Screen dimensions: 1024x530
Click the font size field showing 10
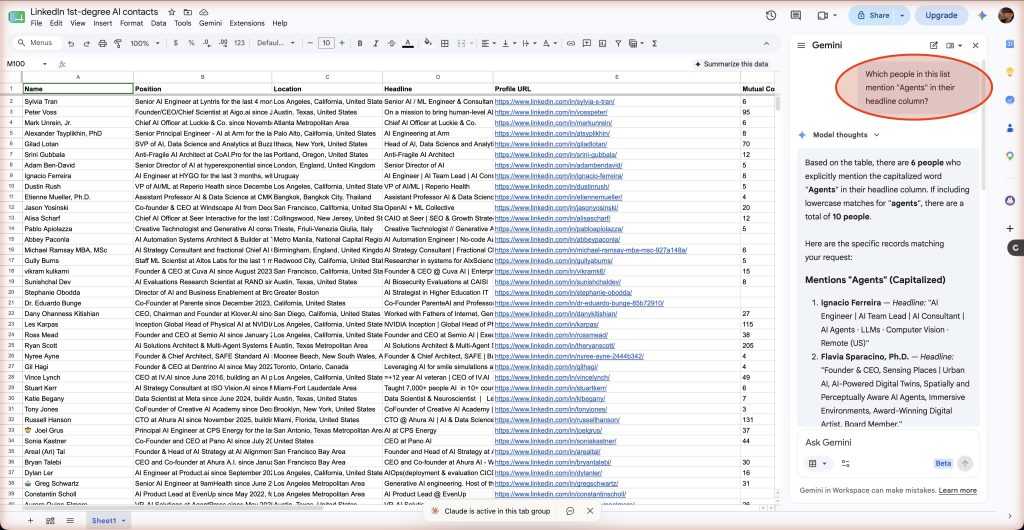(x=326, y=44)
